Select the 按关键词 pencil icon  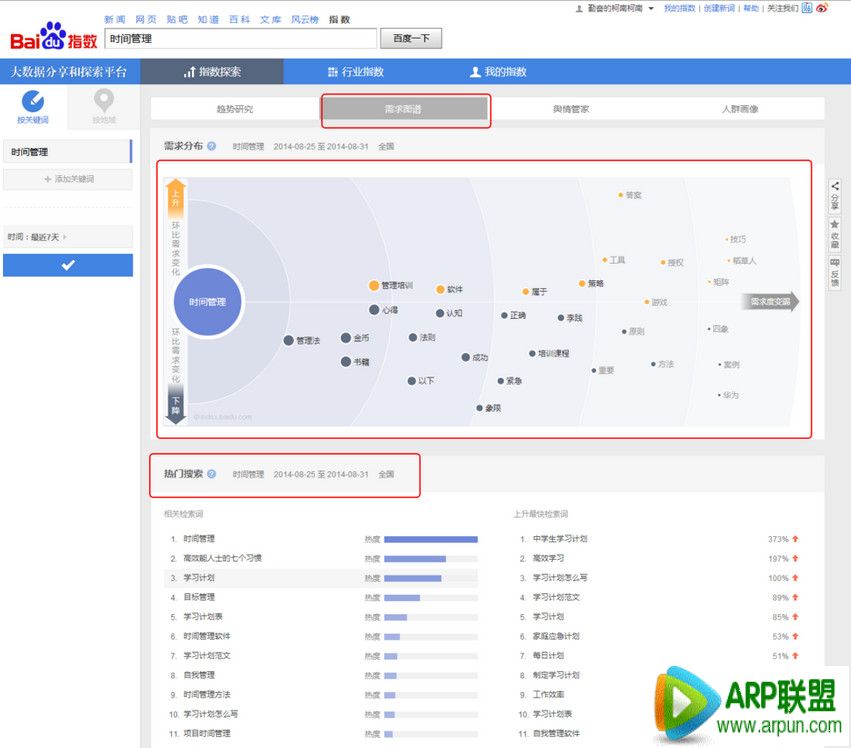coord(32,102)
